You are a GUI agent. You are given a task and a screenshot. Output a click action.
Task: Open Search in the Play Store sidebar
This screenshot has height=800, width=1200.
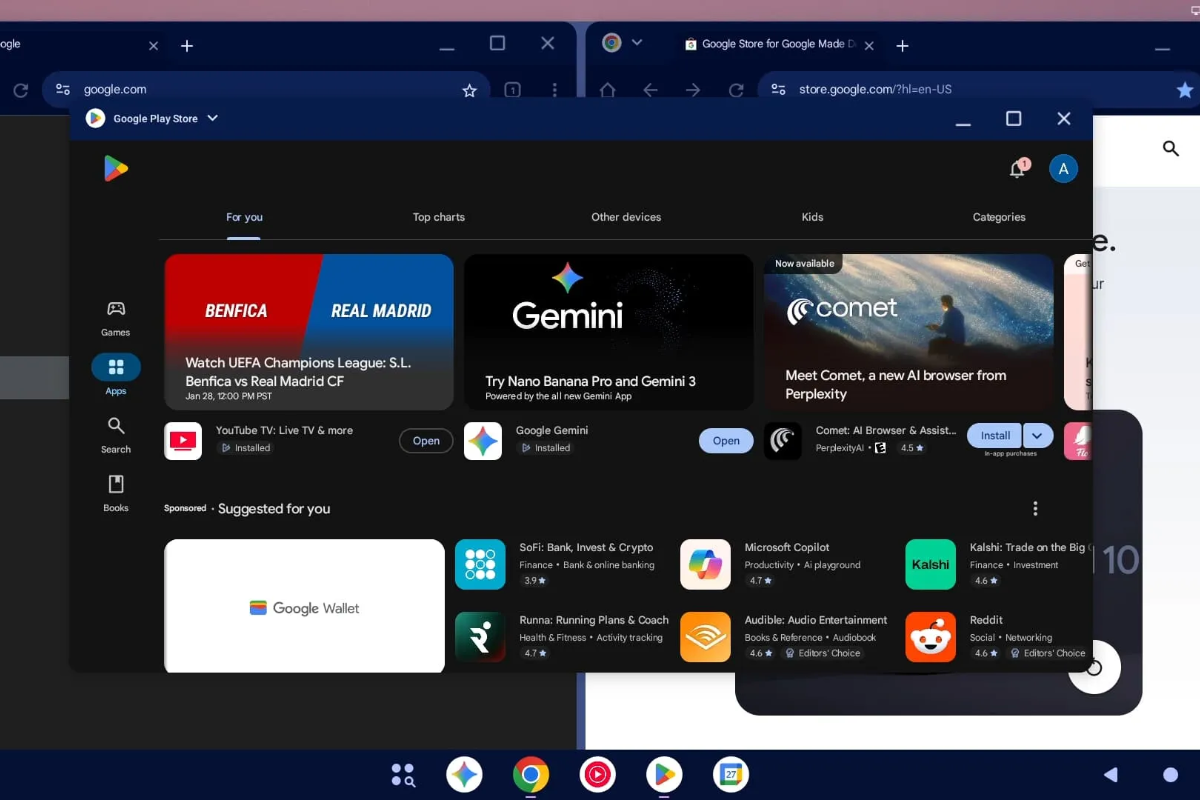pos(116,435)
